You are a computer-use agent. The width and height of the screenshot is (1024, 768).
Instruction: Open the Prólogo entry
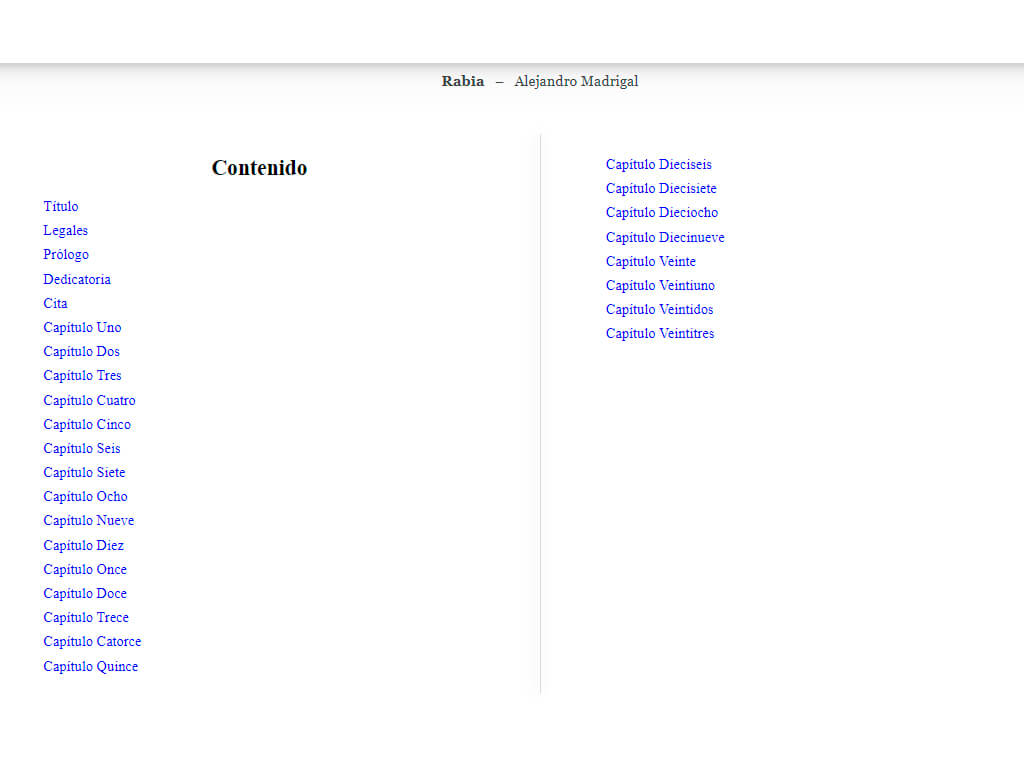tap(66, 255)
